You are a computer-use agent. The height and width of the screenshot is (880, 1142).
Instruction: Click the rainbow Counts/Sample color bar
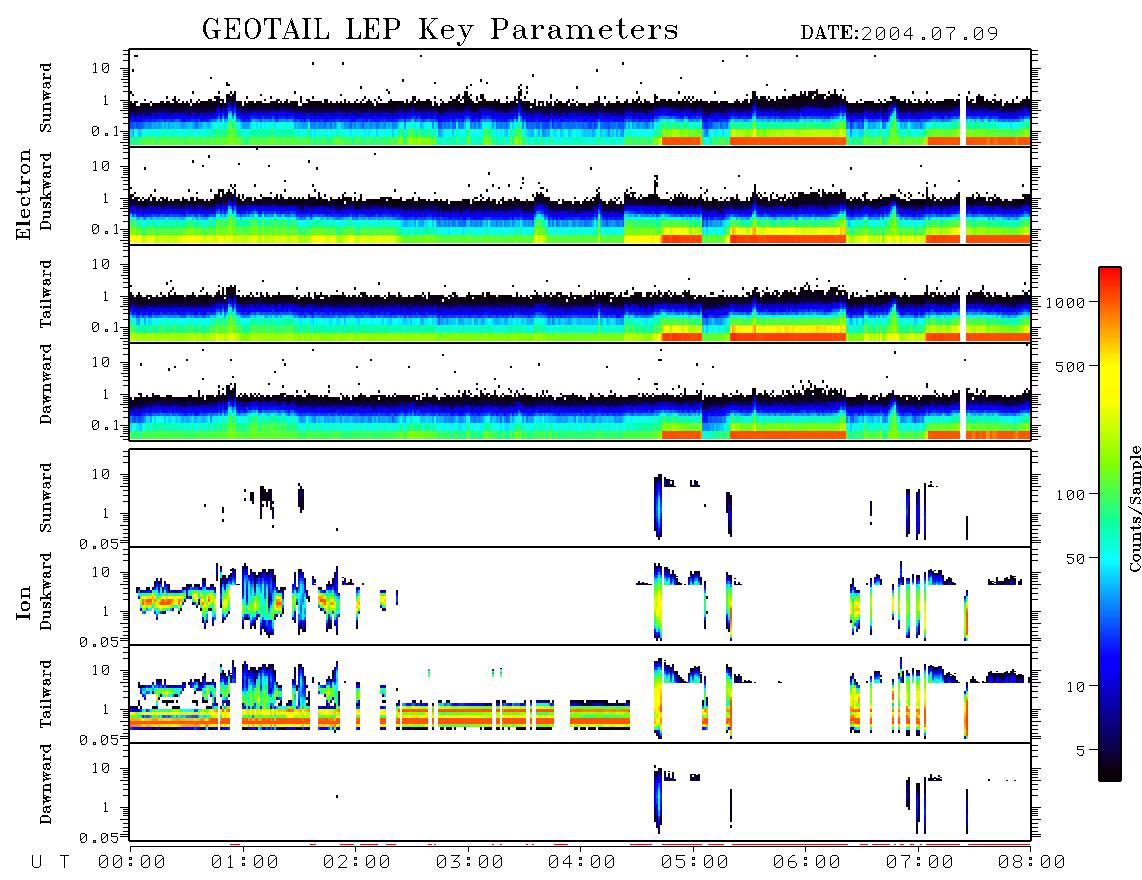pos(1110,524)
